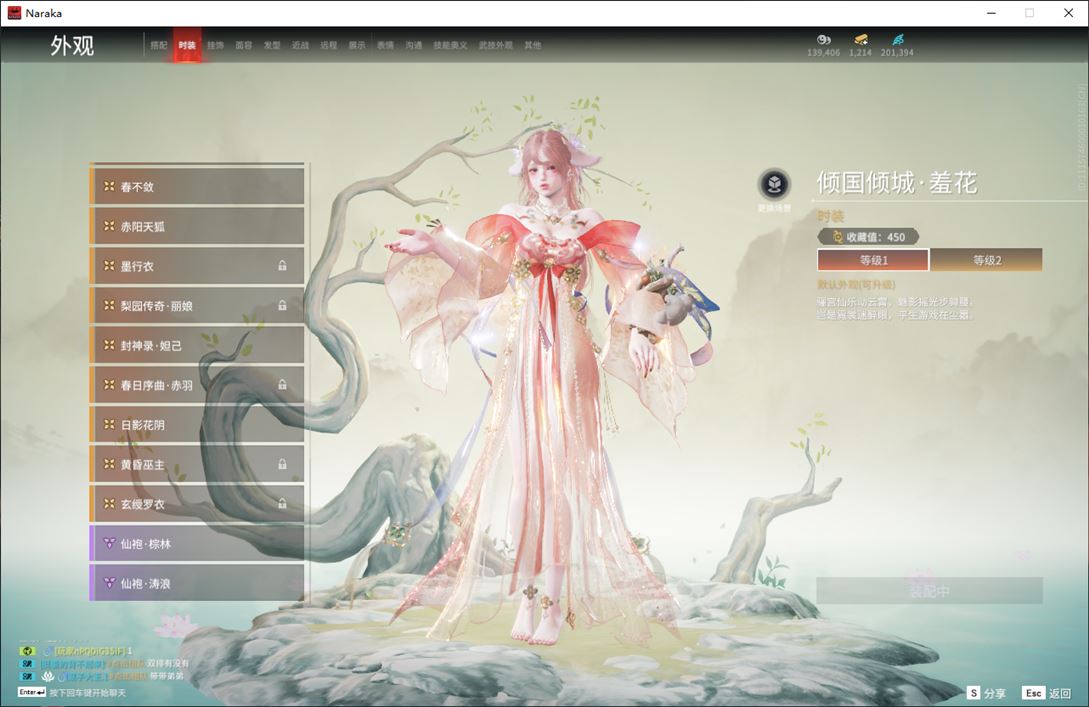Go to the 发型 tab
The image size is (1089, 707).
point(272,45)
